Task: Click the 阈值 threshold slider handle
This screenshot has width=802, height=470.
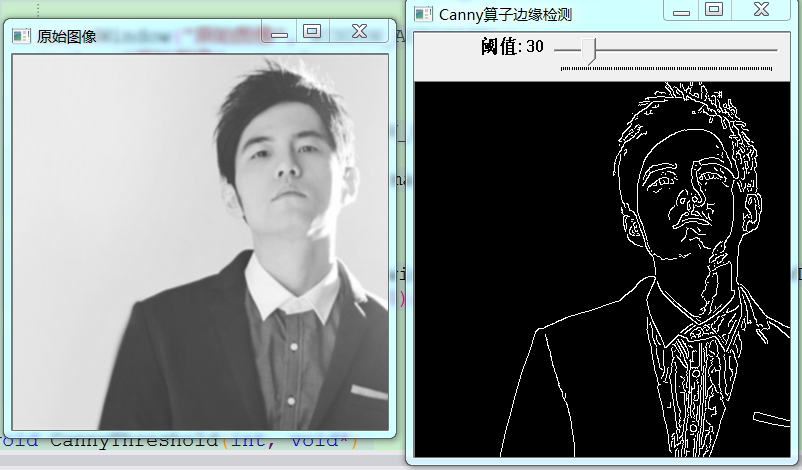Action: [x=589, y=51]
